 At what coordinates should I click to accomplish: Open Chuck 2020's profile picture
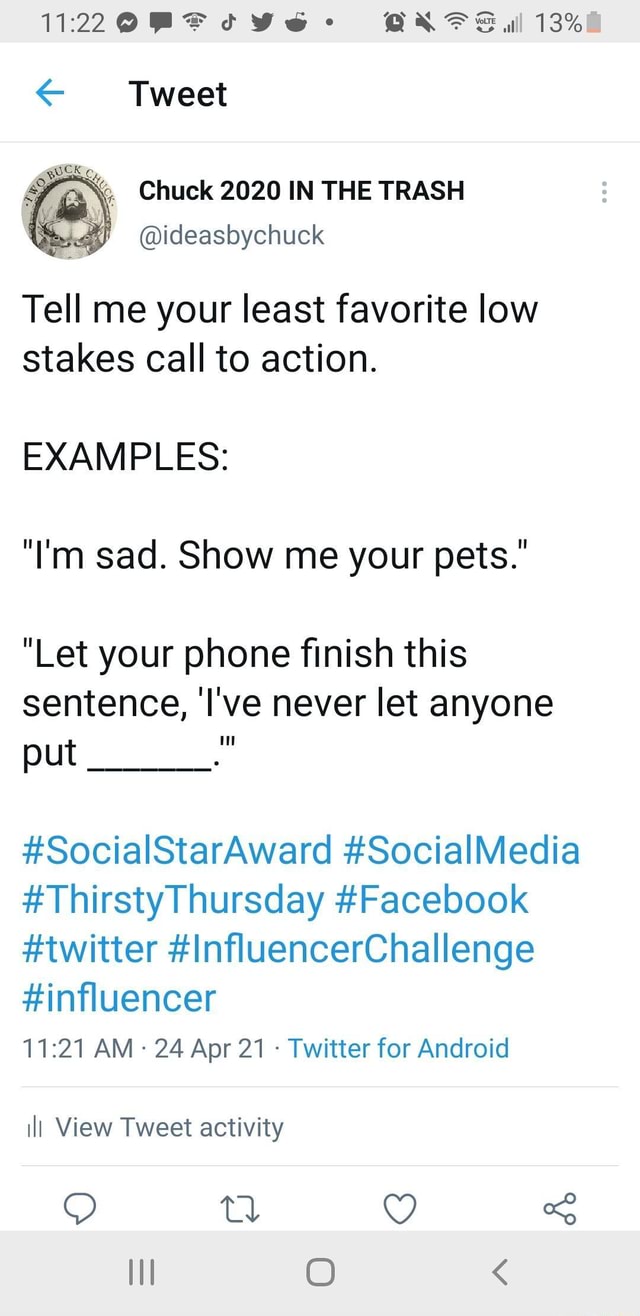click(x=68, y=212)
